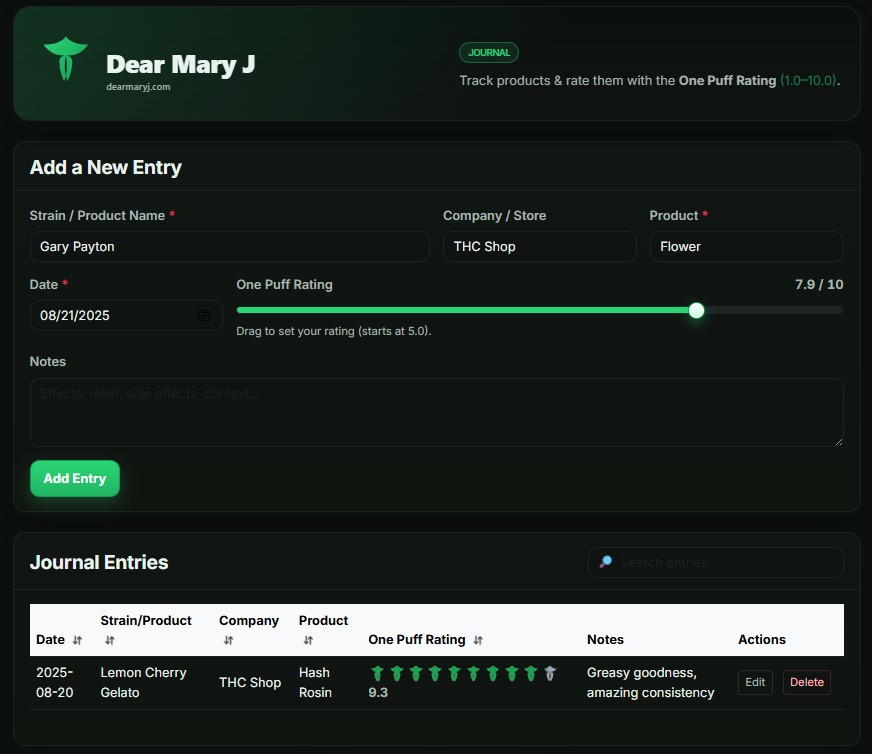Viewport: 872px width, 754px height.
Task: Sort entries by Product arrows
Action: [x=308, y=640]
